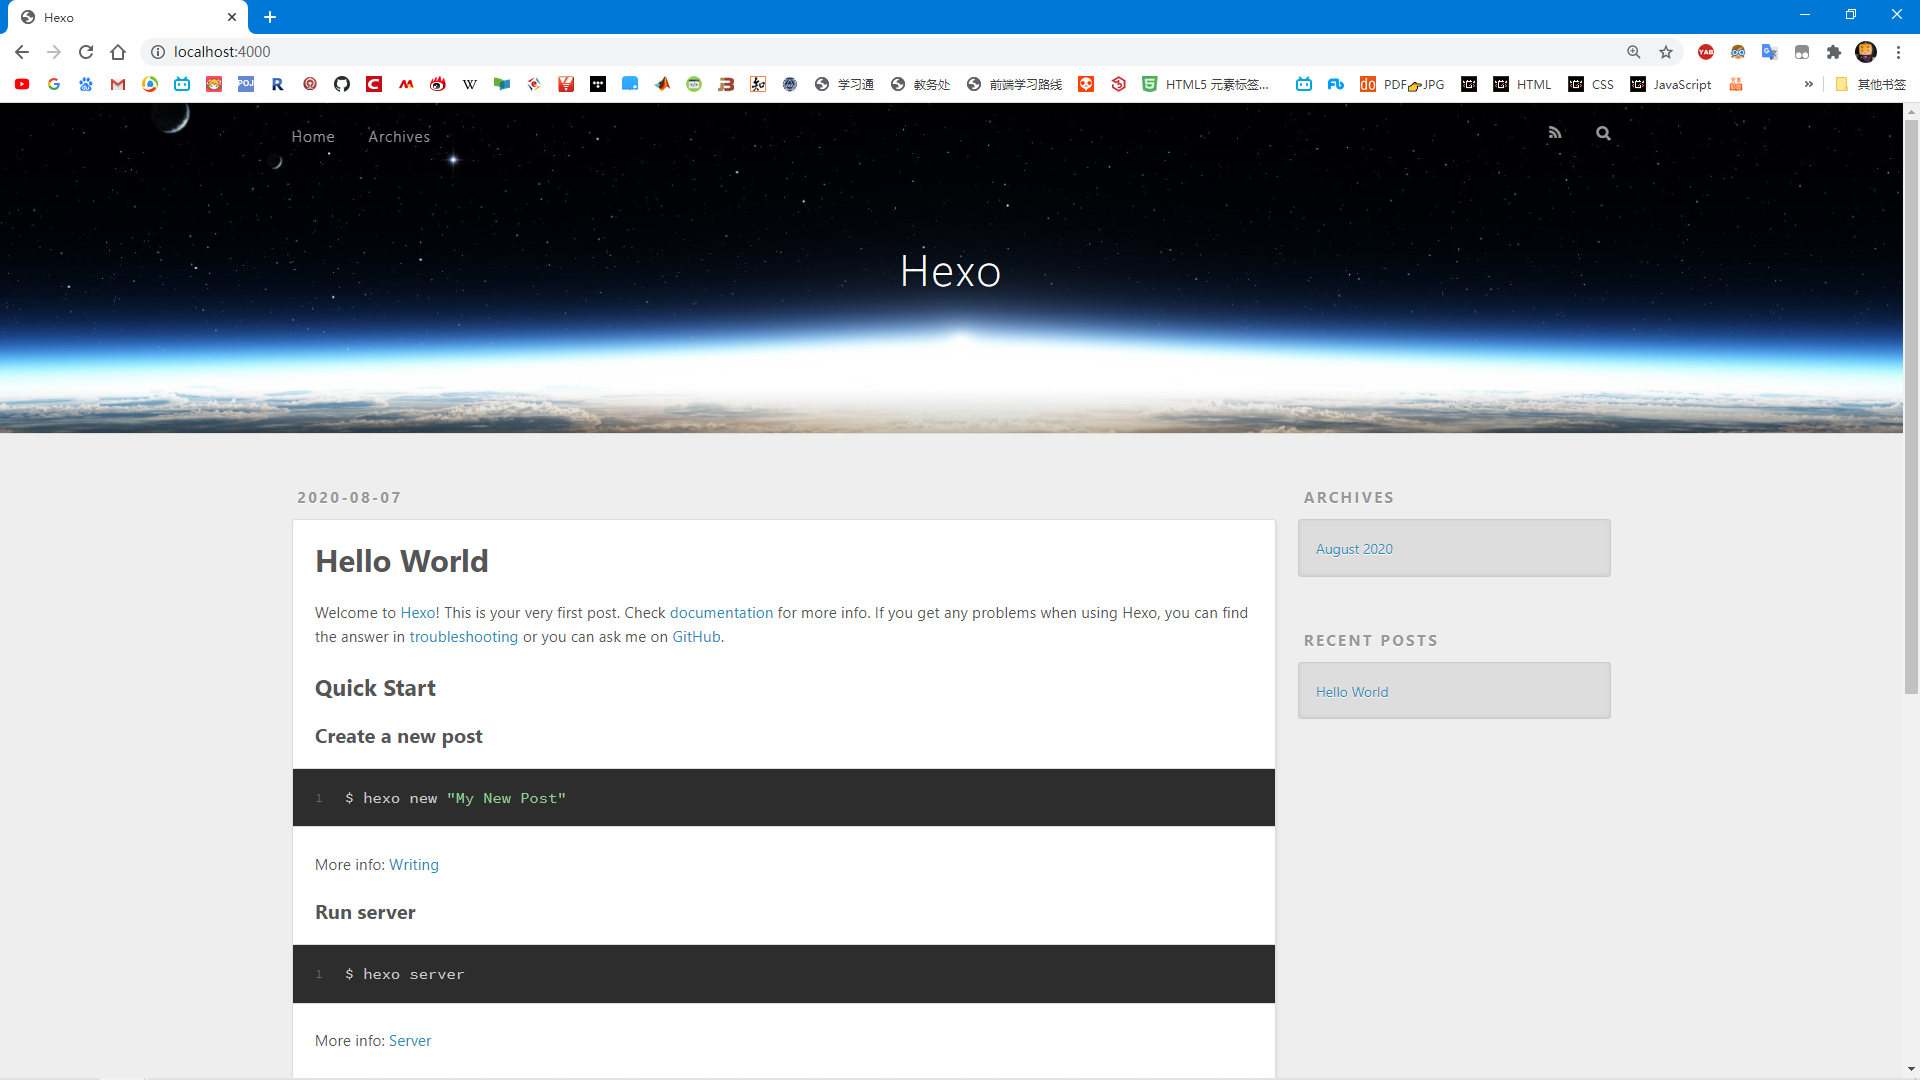Viewport: 1920px width, 1080px height.
Task: Open the Hello World post title
Action: [x=402, y=562]
